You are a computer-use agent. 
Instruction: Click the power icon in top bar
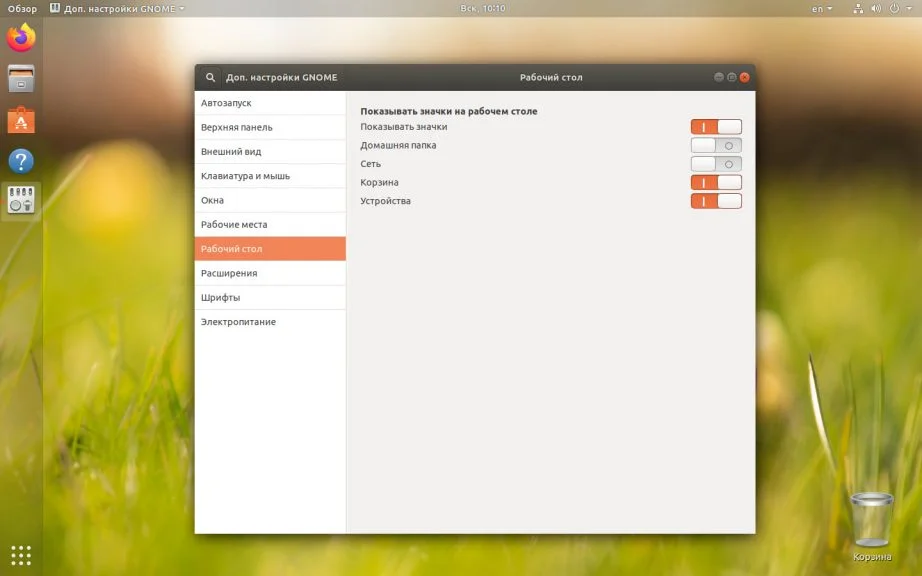coord(894,8)
